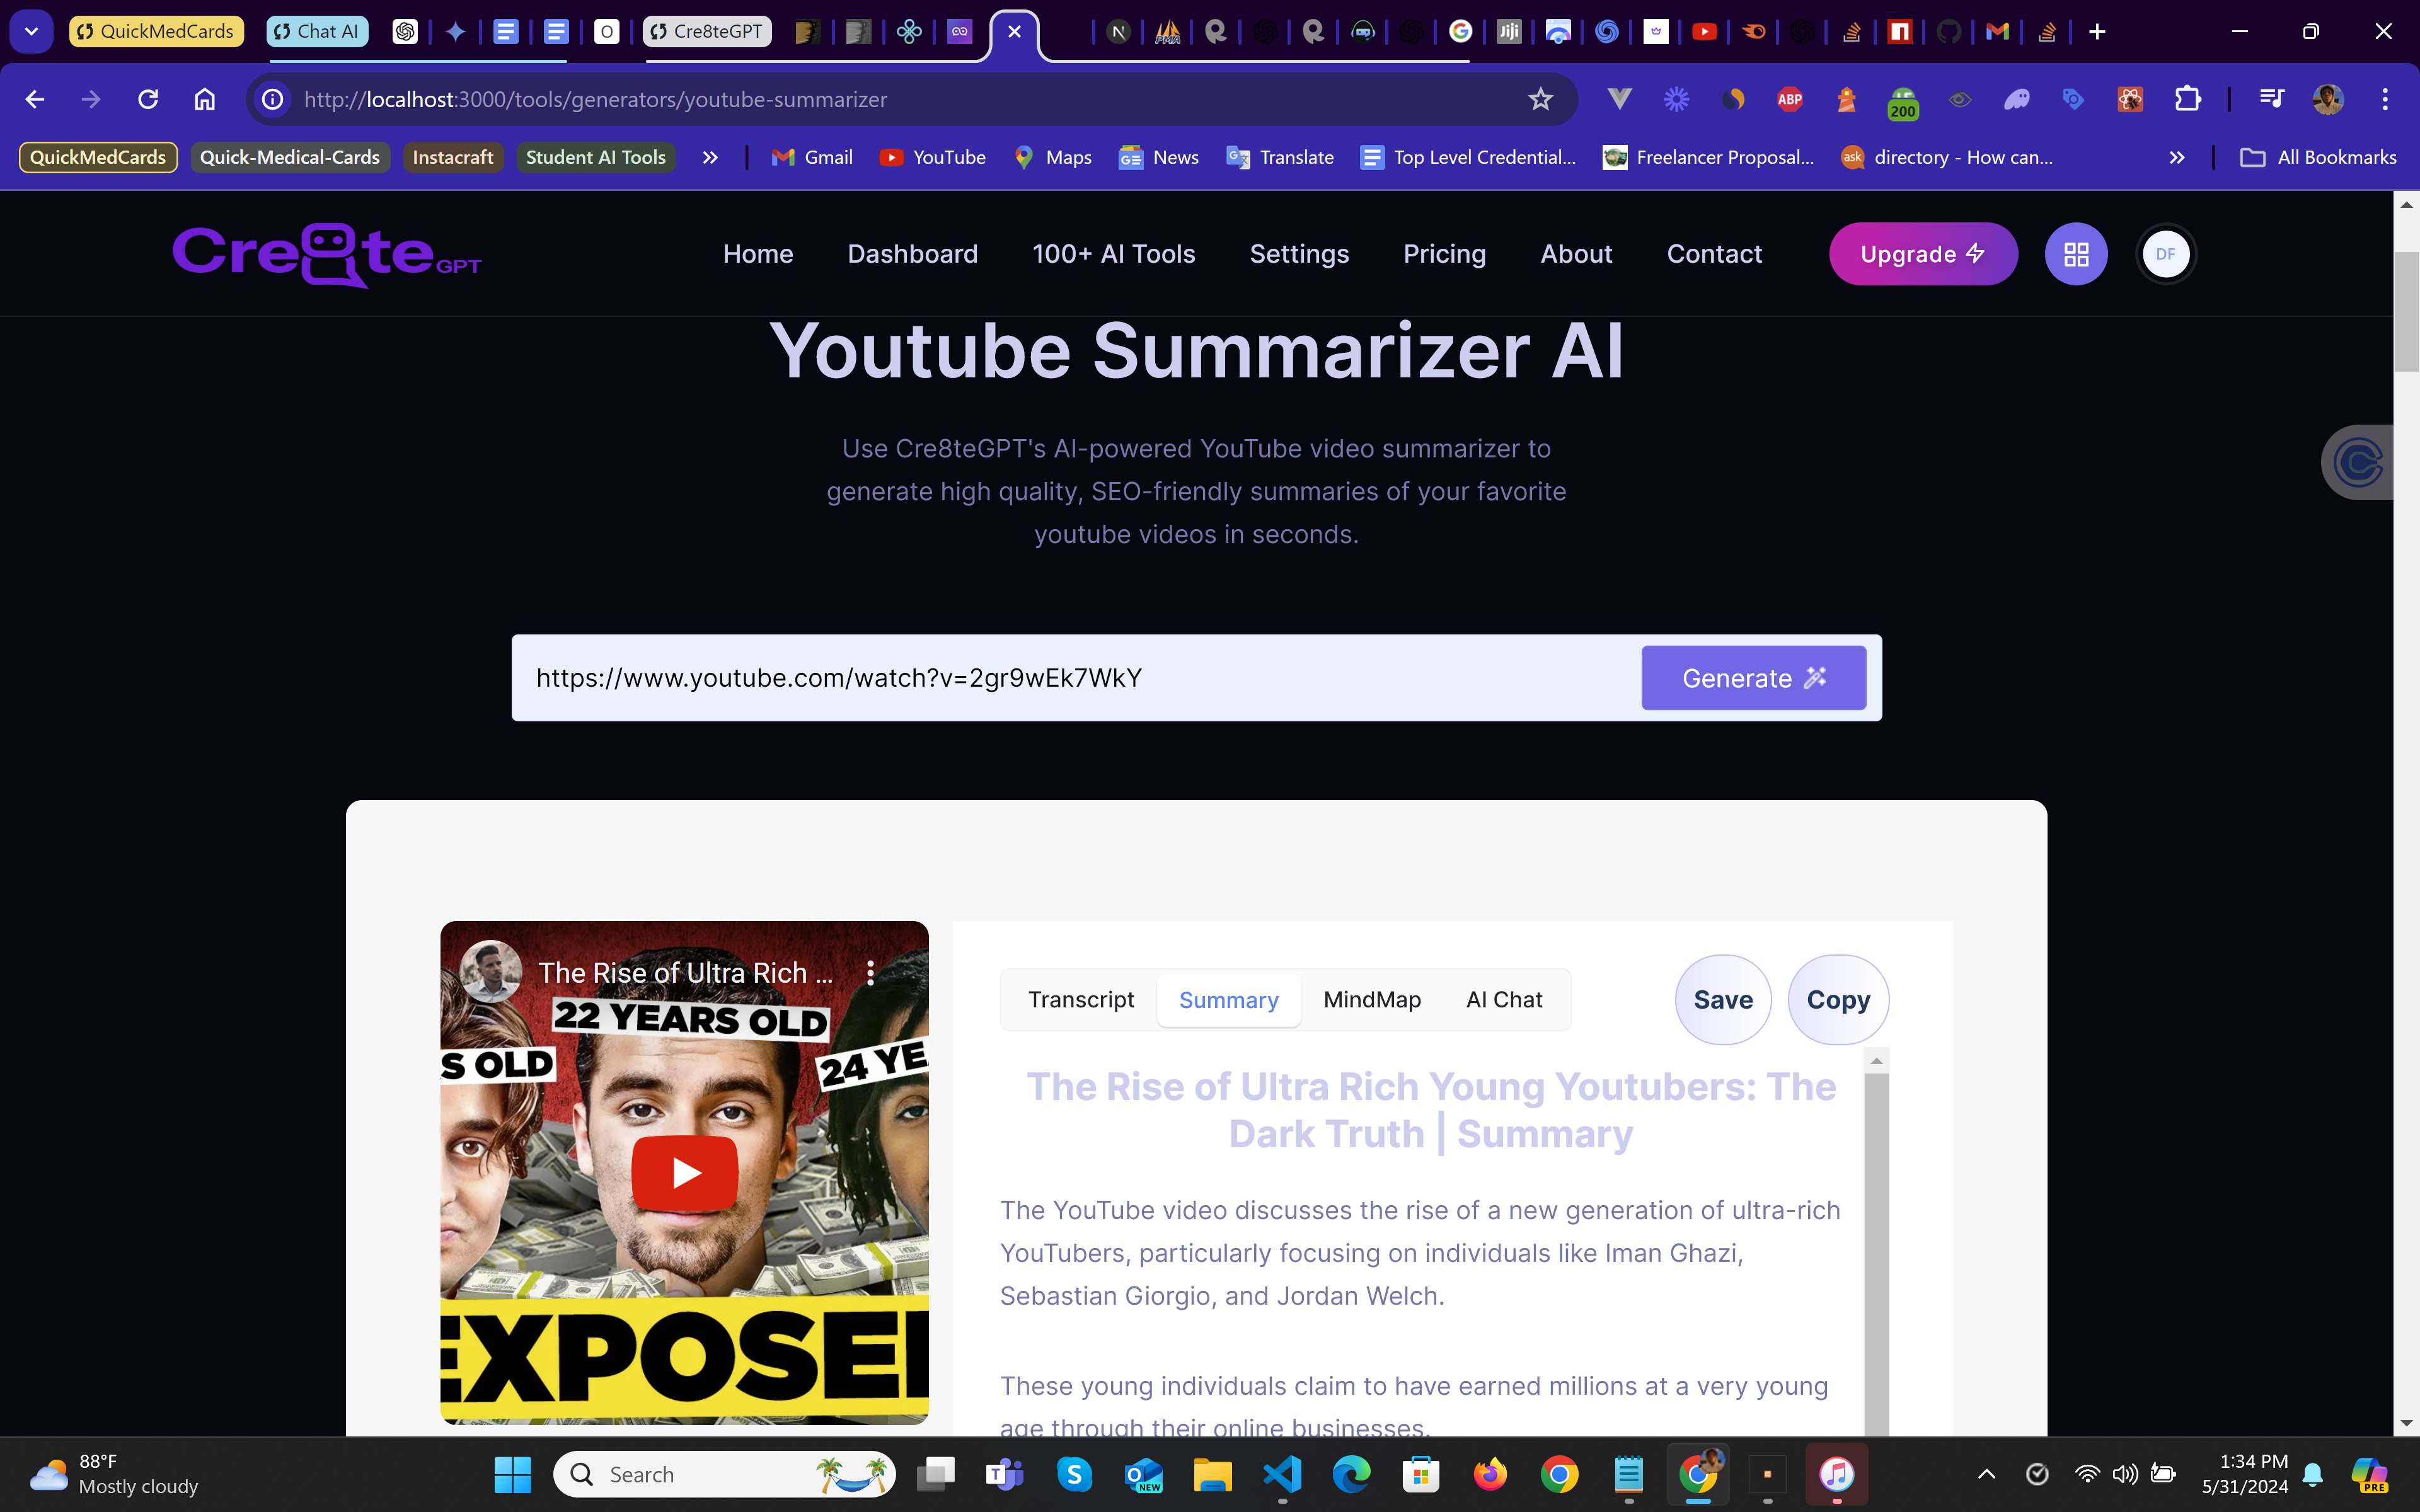Switch to the MindMap tab
Viewport: 2420px width, 1512px height.
pyautogui.click(x=1372, y=1000)
